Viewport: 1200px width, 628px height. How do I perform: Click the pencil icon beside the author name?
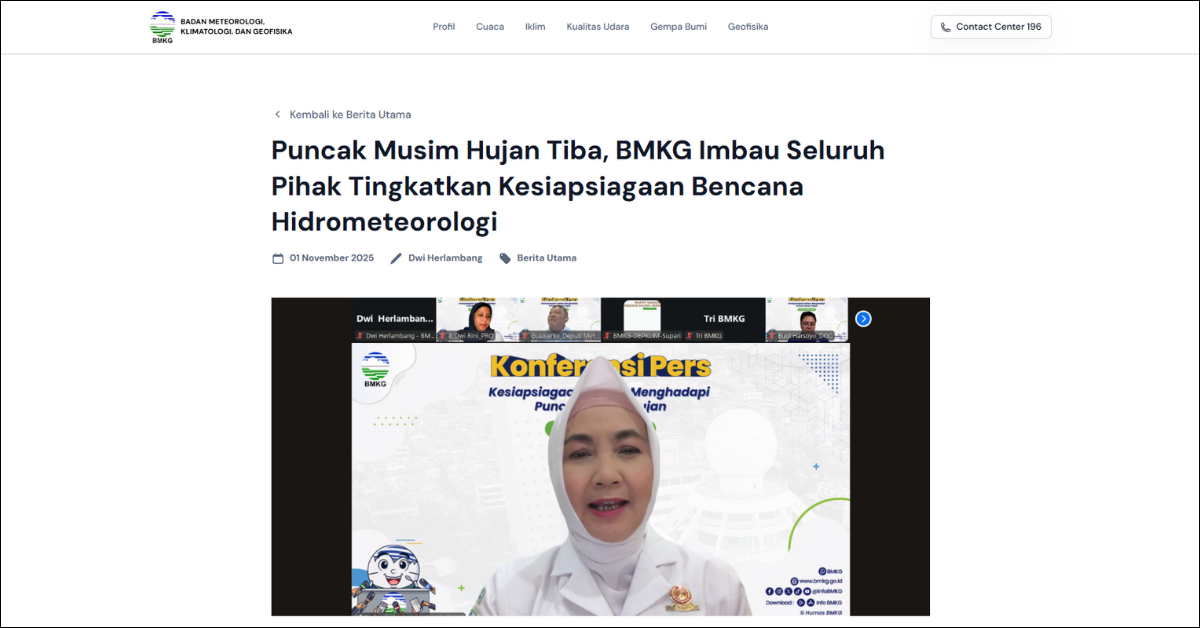(396, 258)
